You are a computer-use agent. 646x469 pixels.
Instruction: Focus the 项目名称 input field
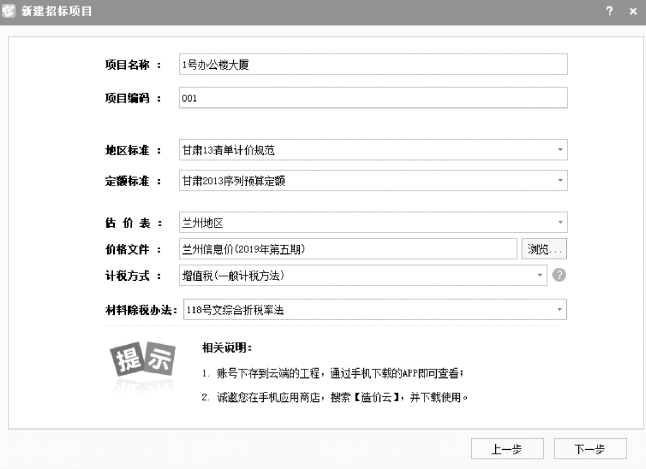(373, 64)
